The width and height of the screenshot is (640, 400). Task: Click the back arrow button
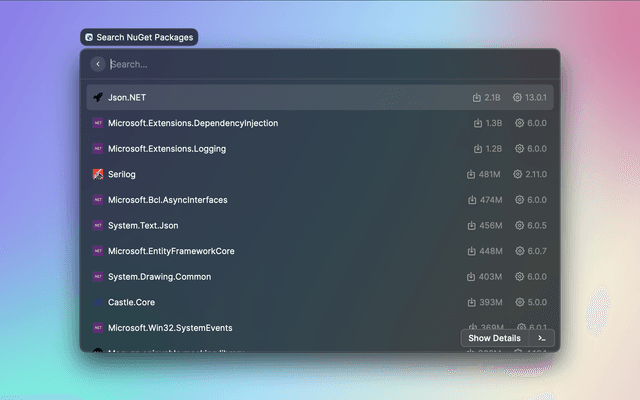point(98,64)
